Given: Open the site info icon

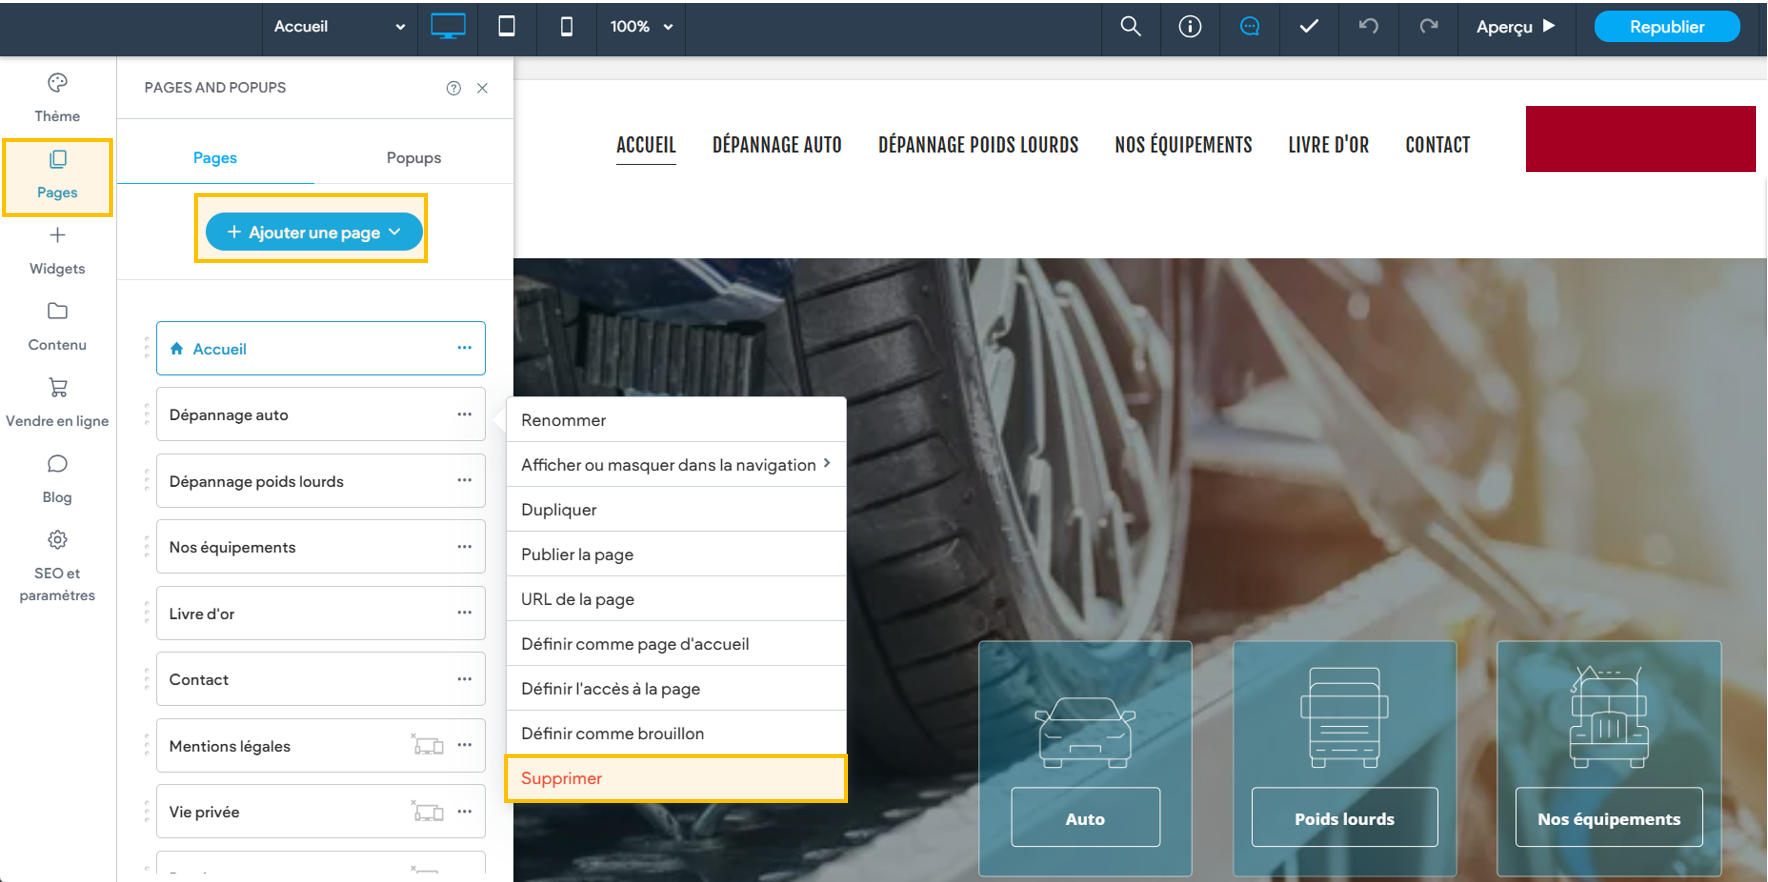Looking at the screenshot, I should coord(1190,26).
